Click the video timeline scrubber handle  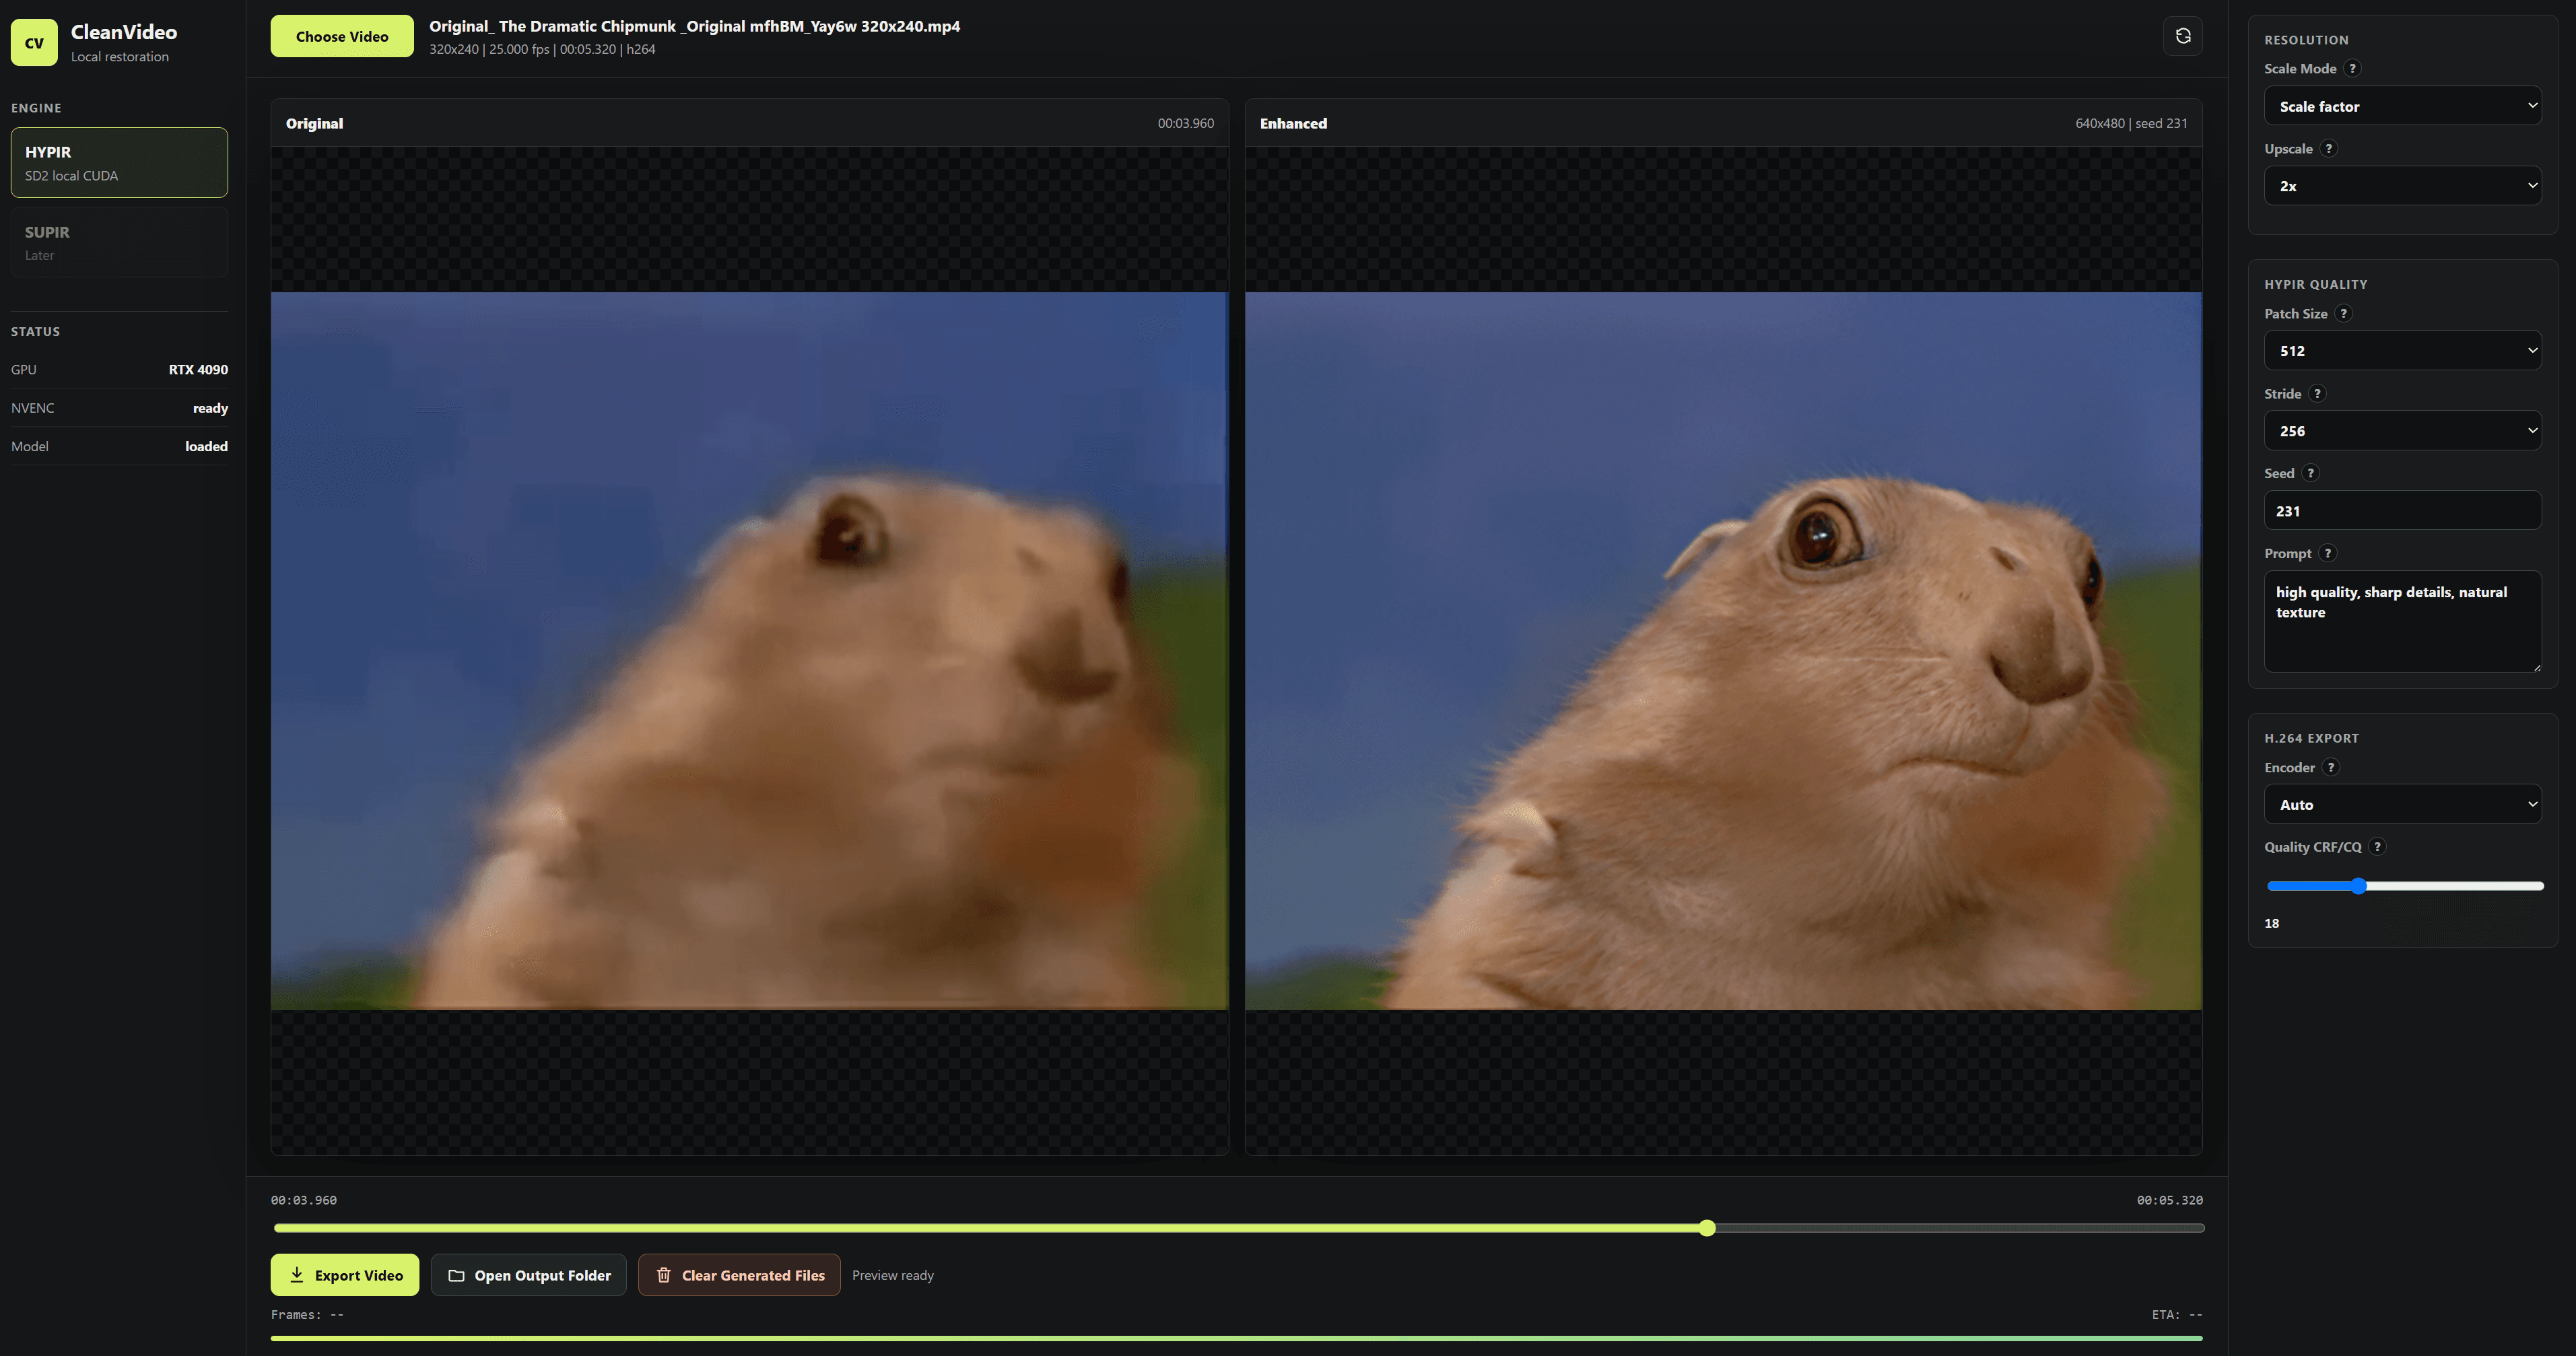point(1707,1228)
